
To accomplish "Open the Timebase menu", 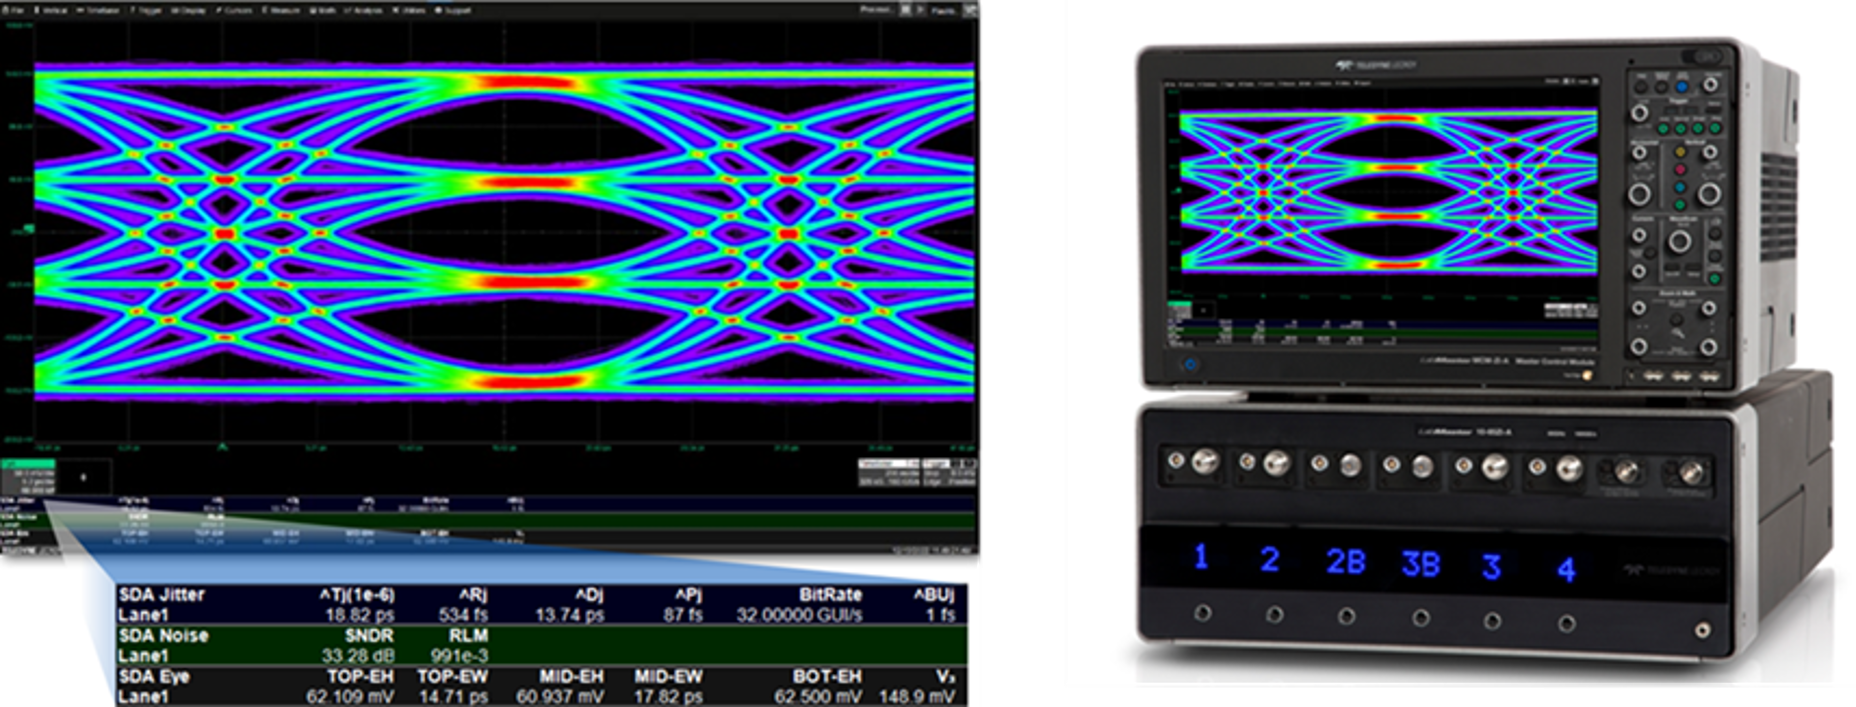I will click(x=97, y=10).
